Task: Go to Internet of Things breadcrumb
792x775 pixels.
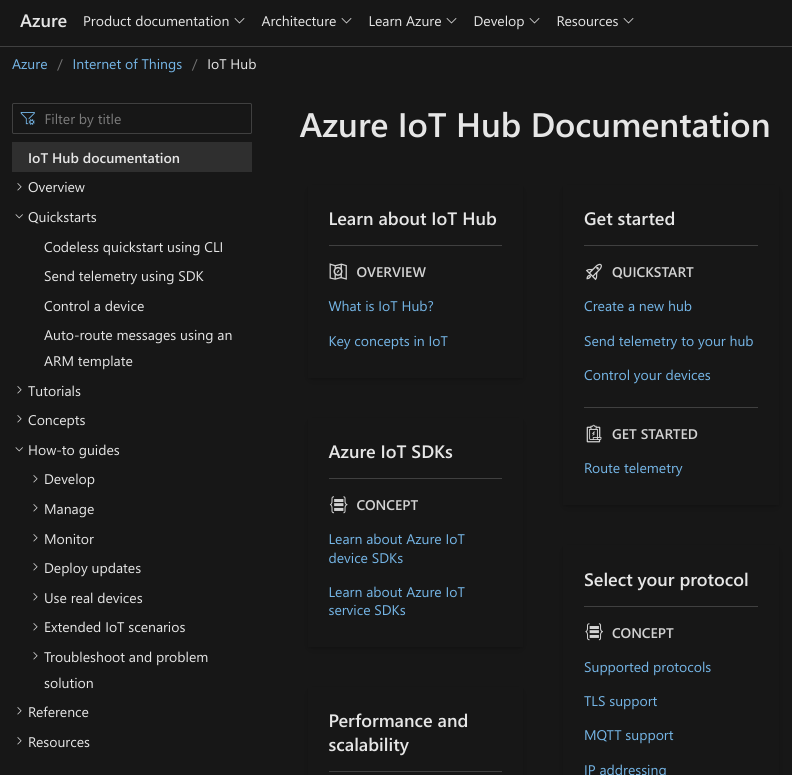Action: (127, 64)
